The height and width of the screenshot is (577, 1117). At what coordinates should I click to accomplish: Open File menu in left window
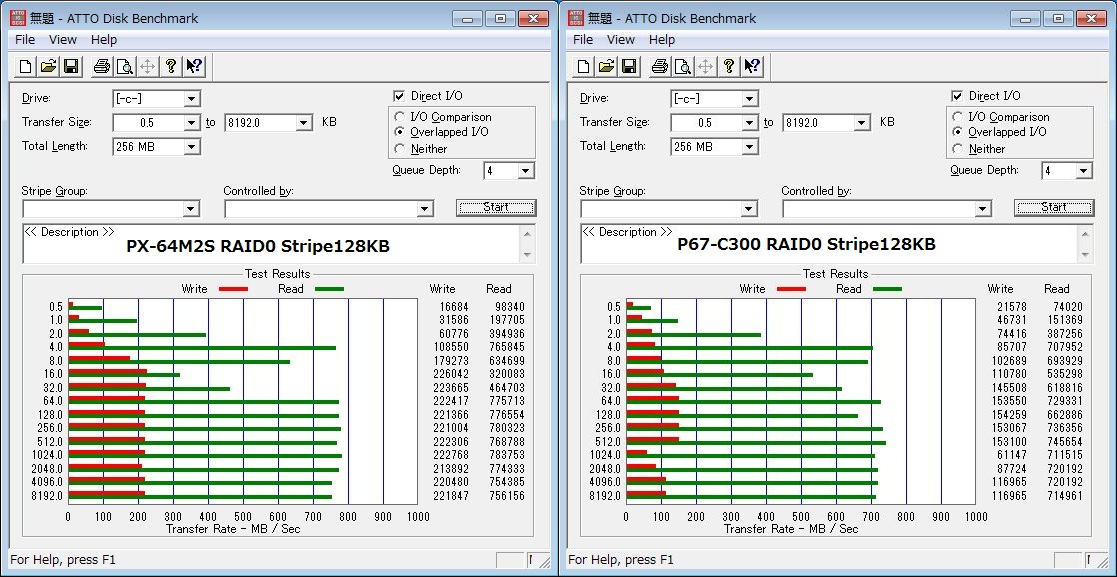pos(25,40)
